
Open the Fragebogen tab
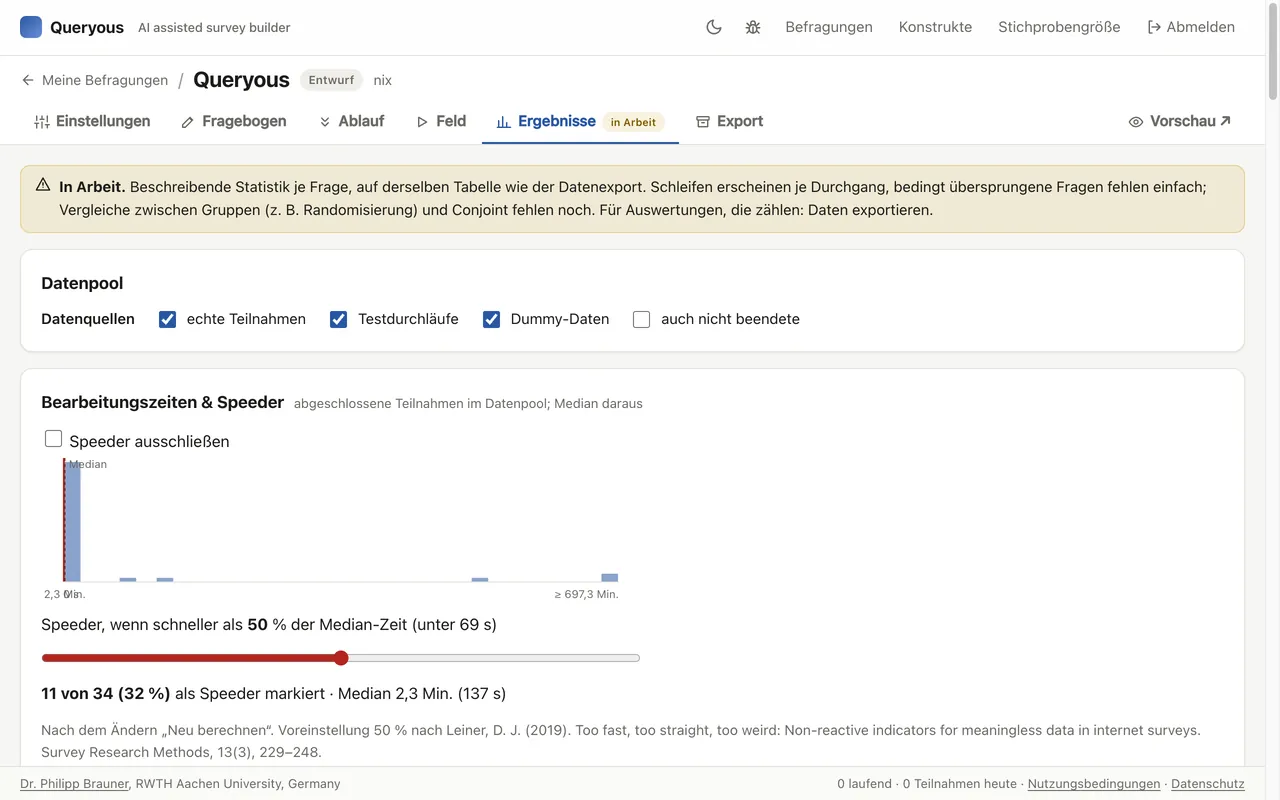click(x=234, y=121)
